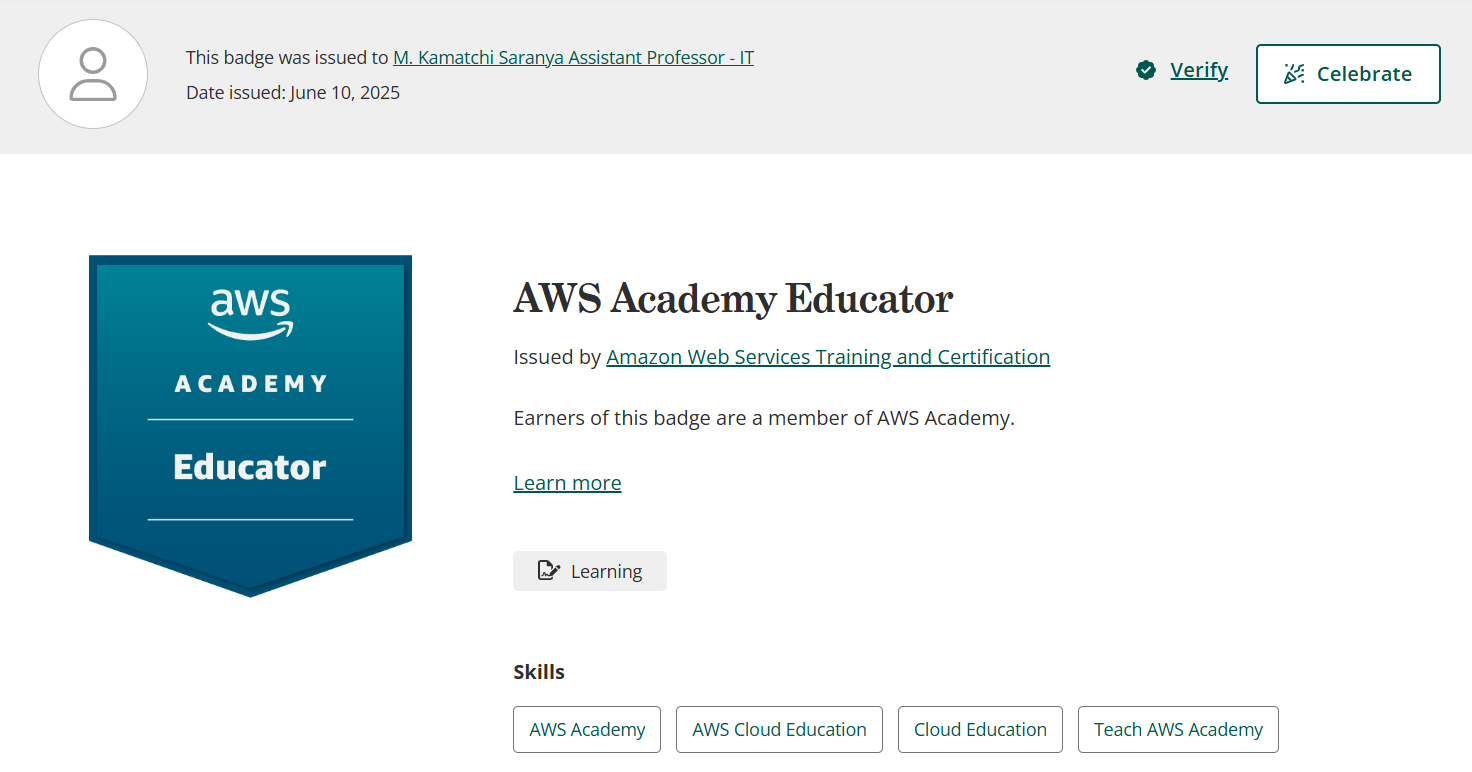Choose the Cloud Education skill tag
This screenshot has height=772, width=1472.
tap(980, 730)
